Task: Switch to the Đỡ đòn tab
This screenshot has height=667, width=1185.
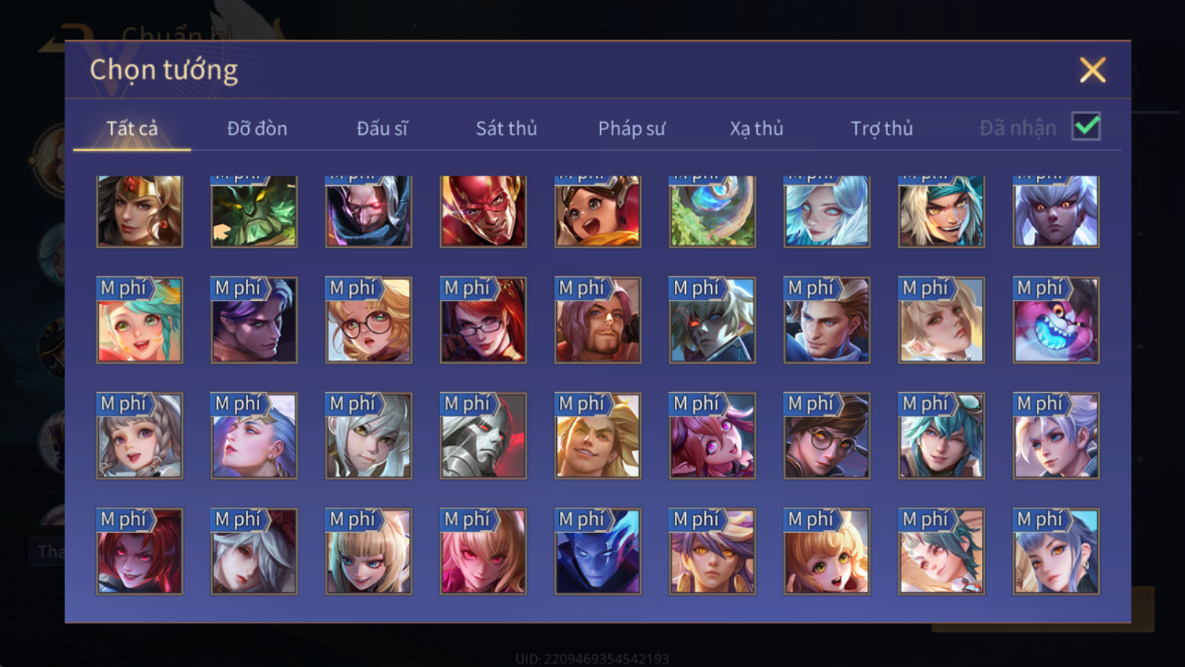Action: 257,128
